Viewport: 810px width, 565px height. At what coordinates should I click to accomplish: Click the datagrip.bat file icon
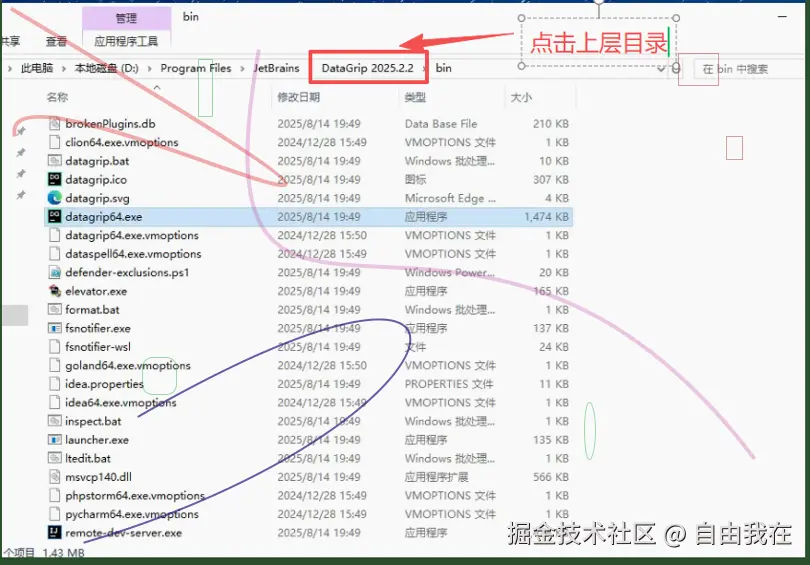[54, 161]
